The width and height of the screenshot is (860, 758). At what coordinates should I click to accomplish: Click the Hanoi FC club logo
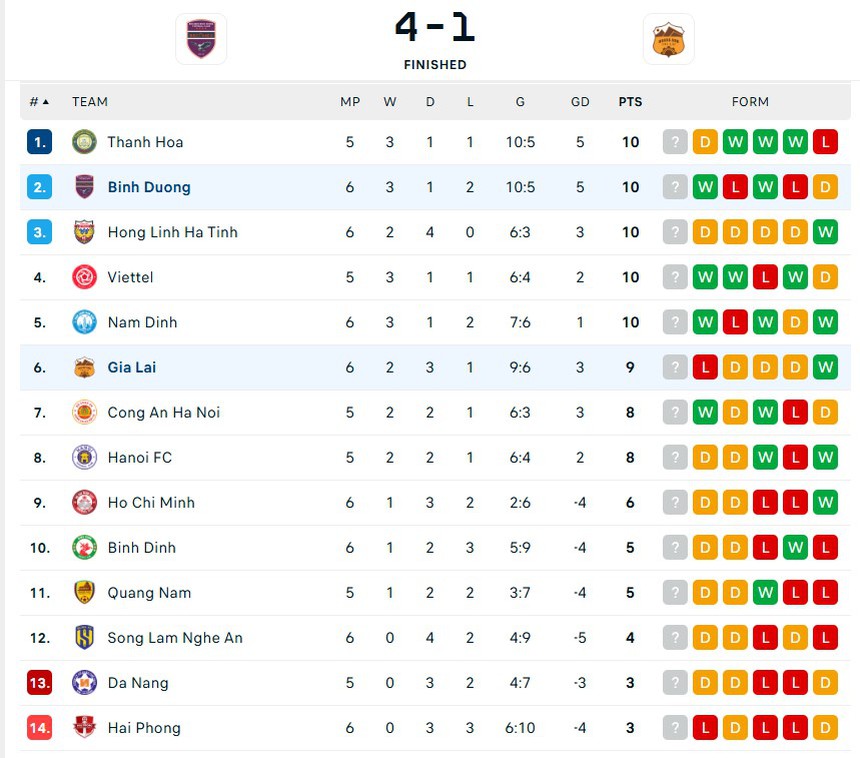coord(84,457)
